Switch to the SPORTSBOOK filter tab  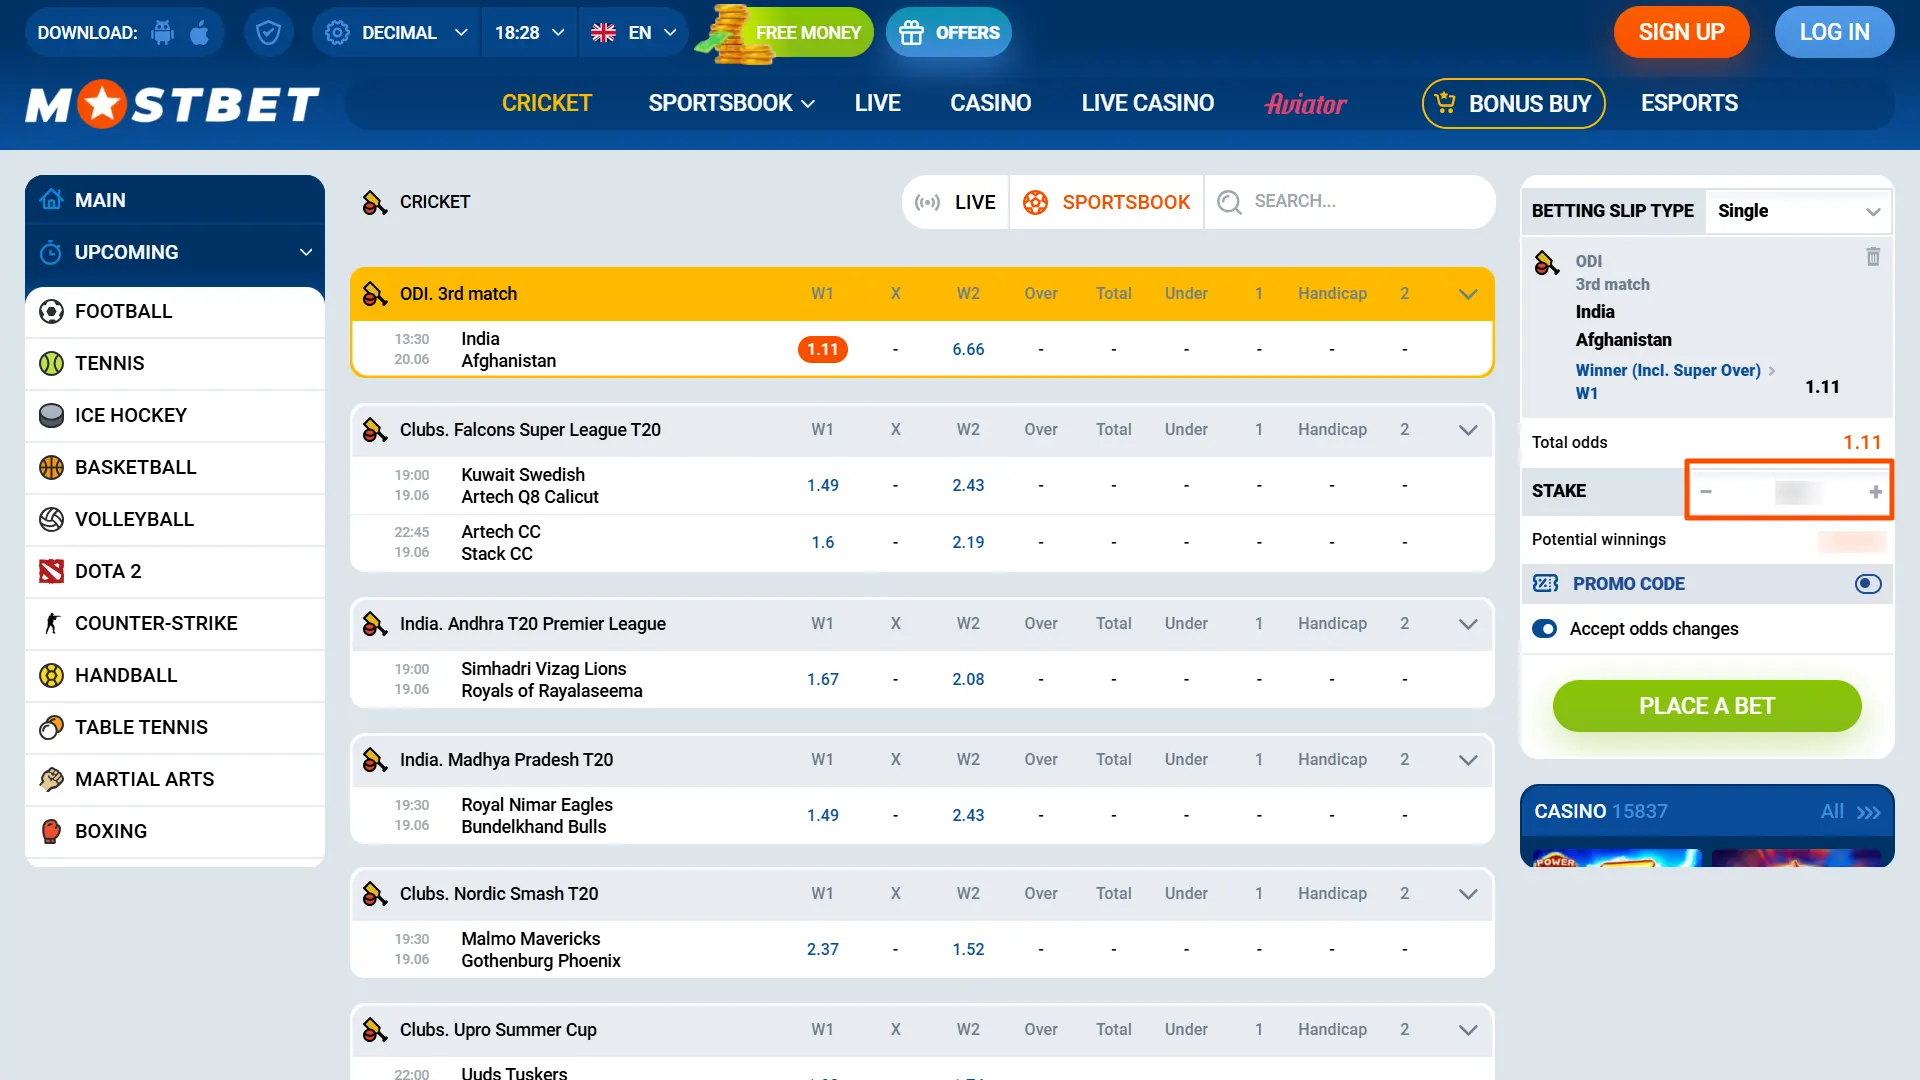(1106, 202)
